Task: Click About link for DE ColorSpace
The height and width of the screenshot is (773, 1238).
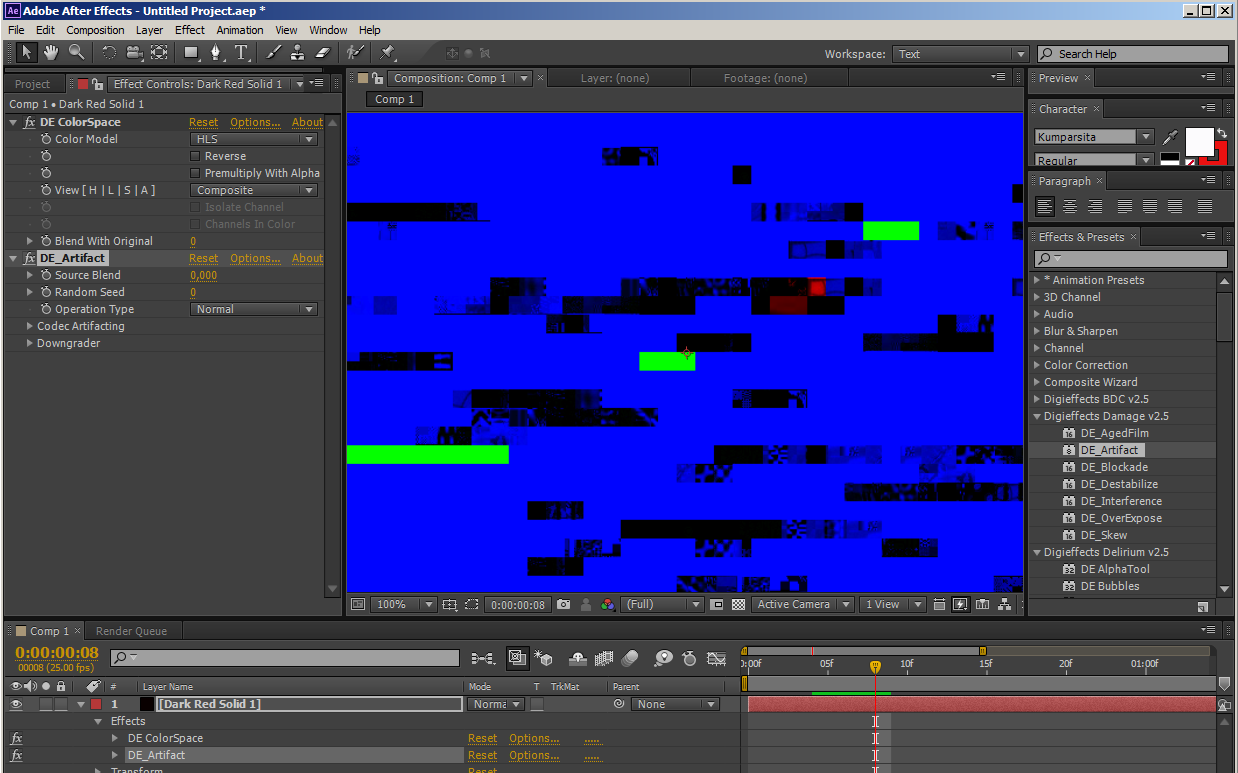Action: 307,122
